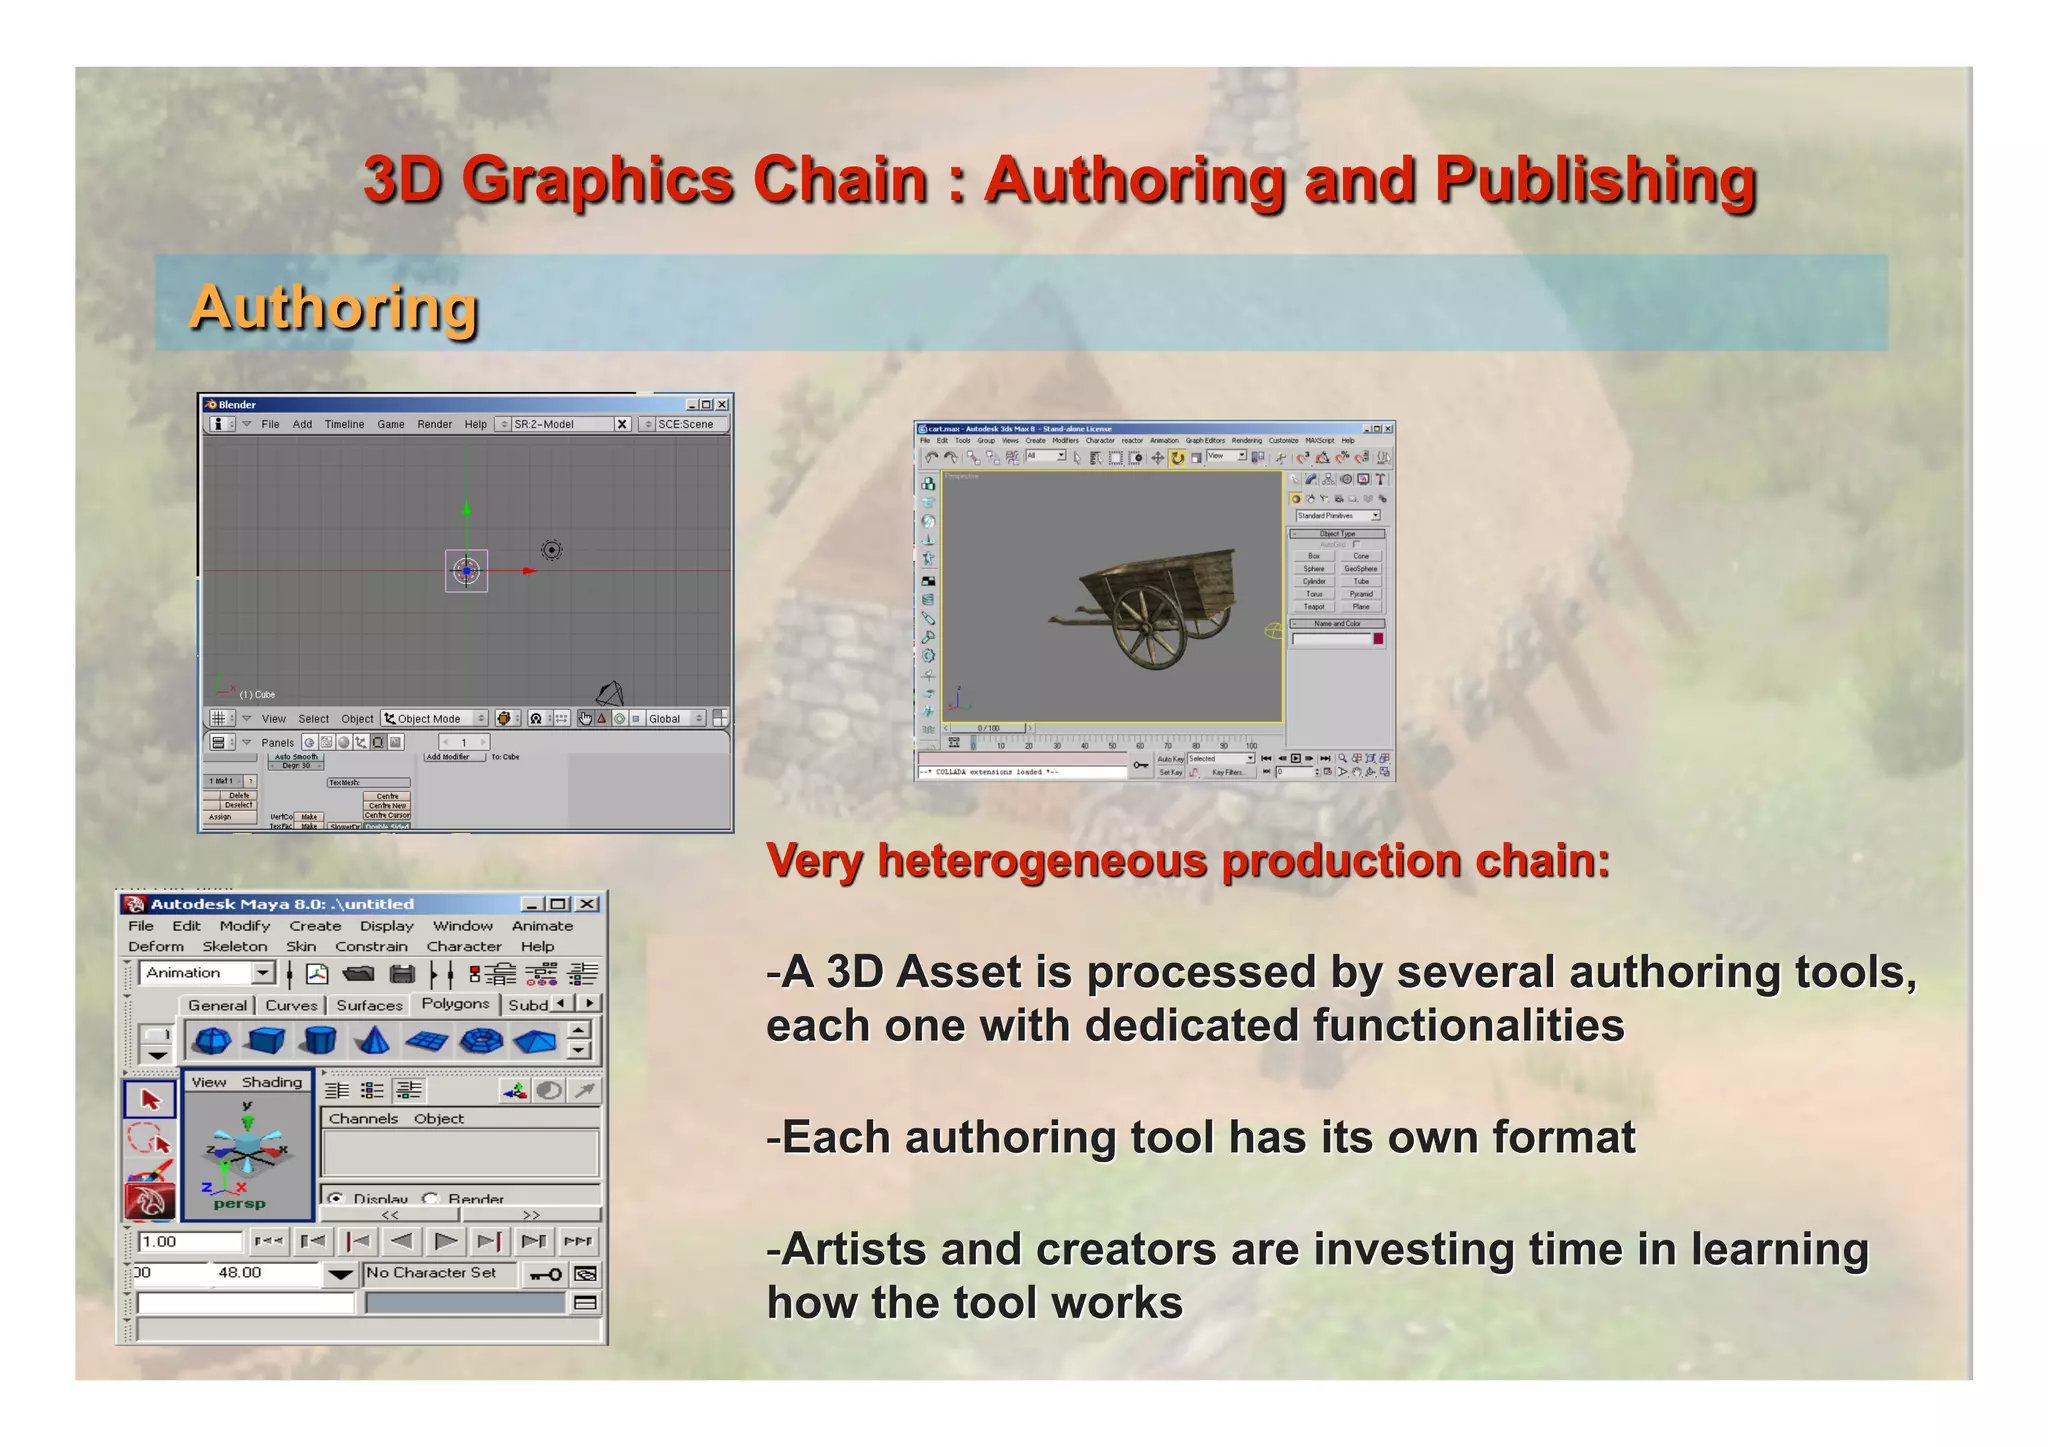This screenshot has height=1447, width=2048.
Task: Click the current frame field showing 1.00
Action: pyautogui.click(x=189, y=1242)
